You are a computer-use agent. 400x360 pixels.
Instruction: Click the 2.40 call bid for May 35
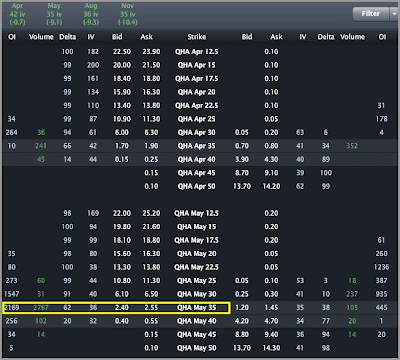(x=122, y=308)
